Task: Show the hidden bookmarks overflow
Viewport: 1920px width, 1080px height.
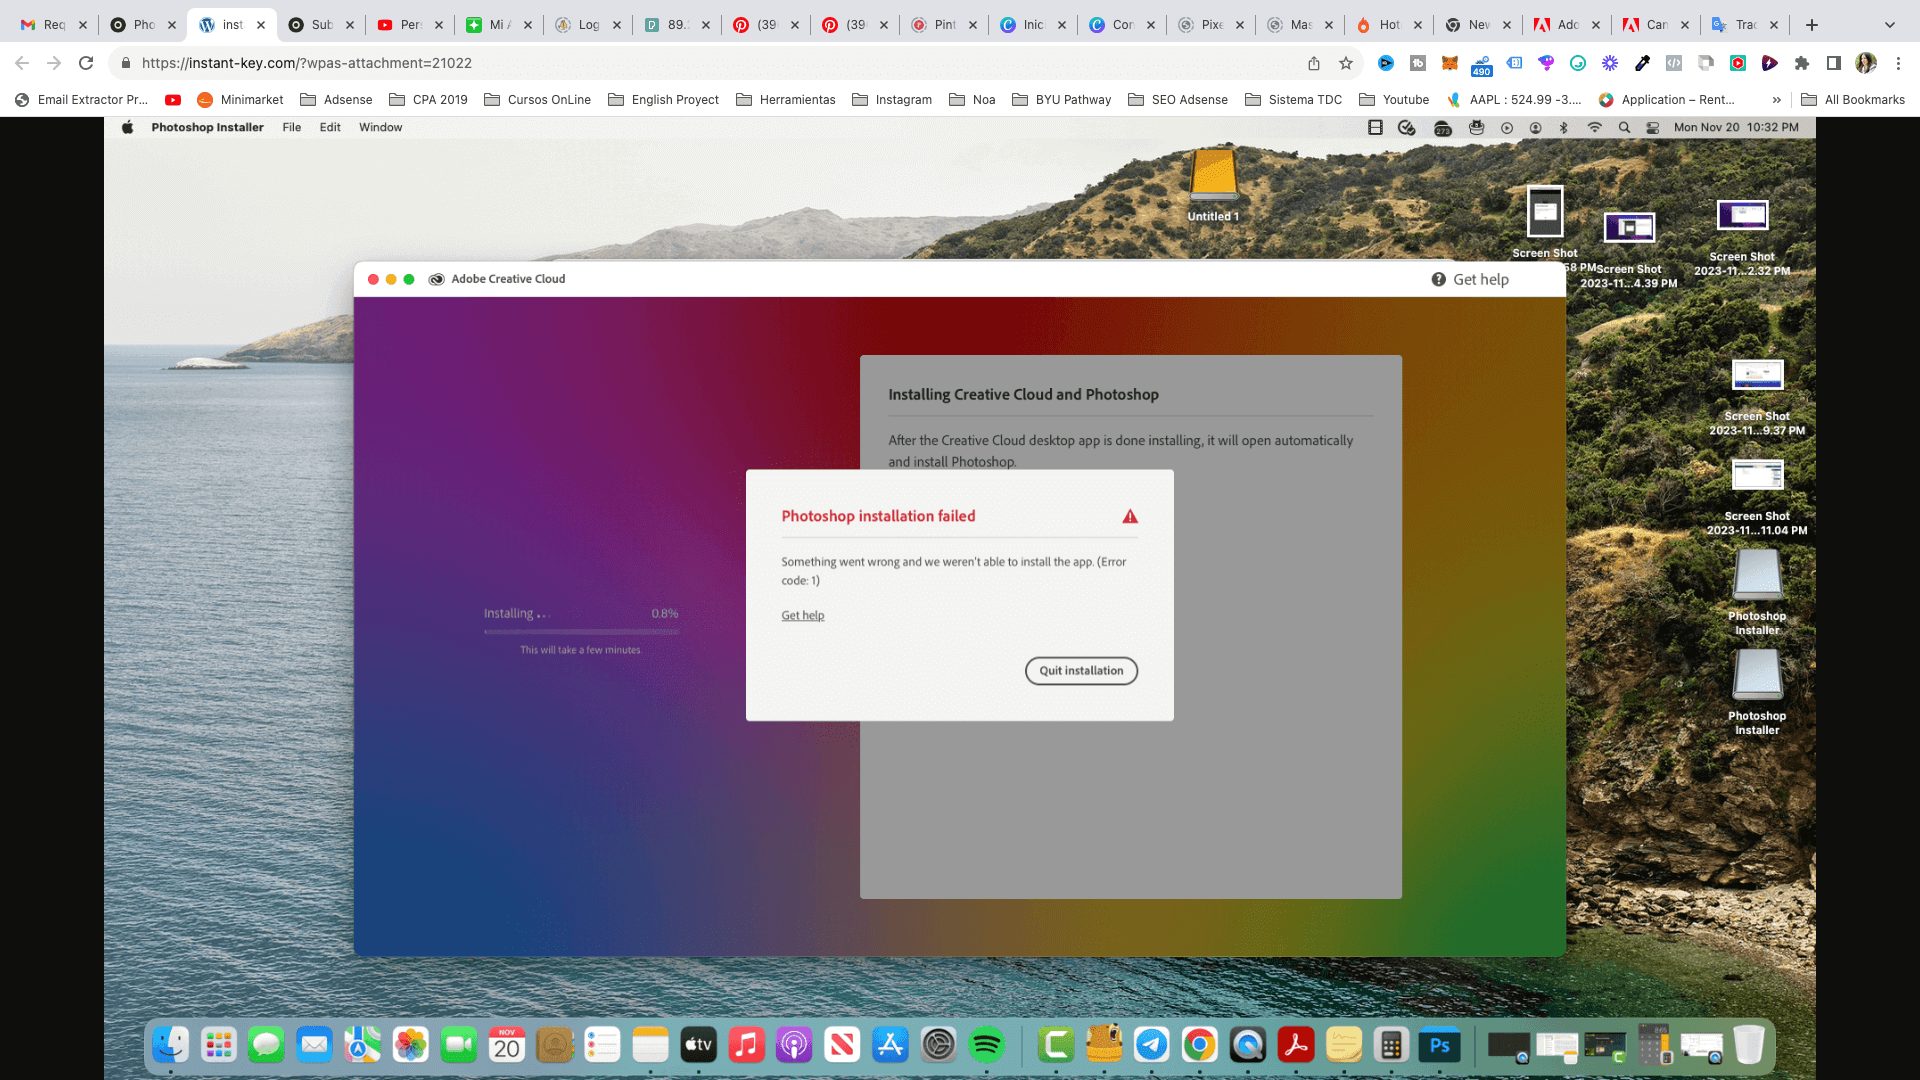Action: click(1776, 100)
